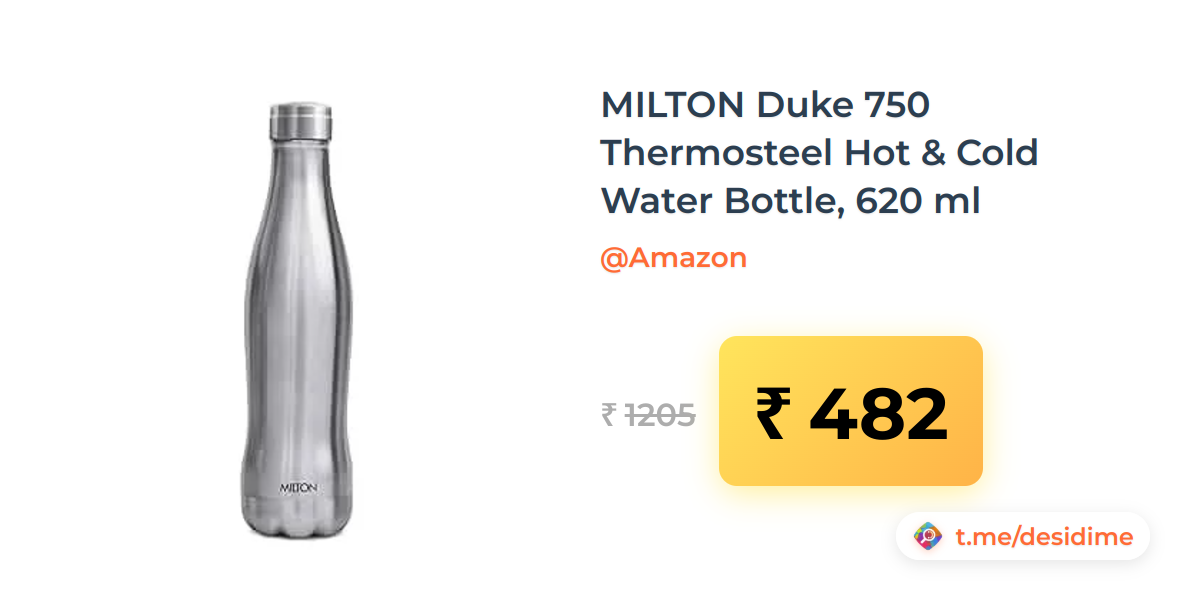Screen dimensions: 1200x600
Task: Click the grey rupee symbol before 1205
Action: click(608, 414)
